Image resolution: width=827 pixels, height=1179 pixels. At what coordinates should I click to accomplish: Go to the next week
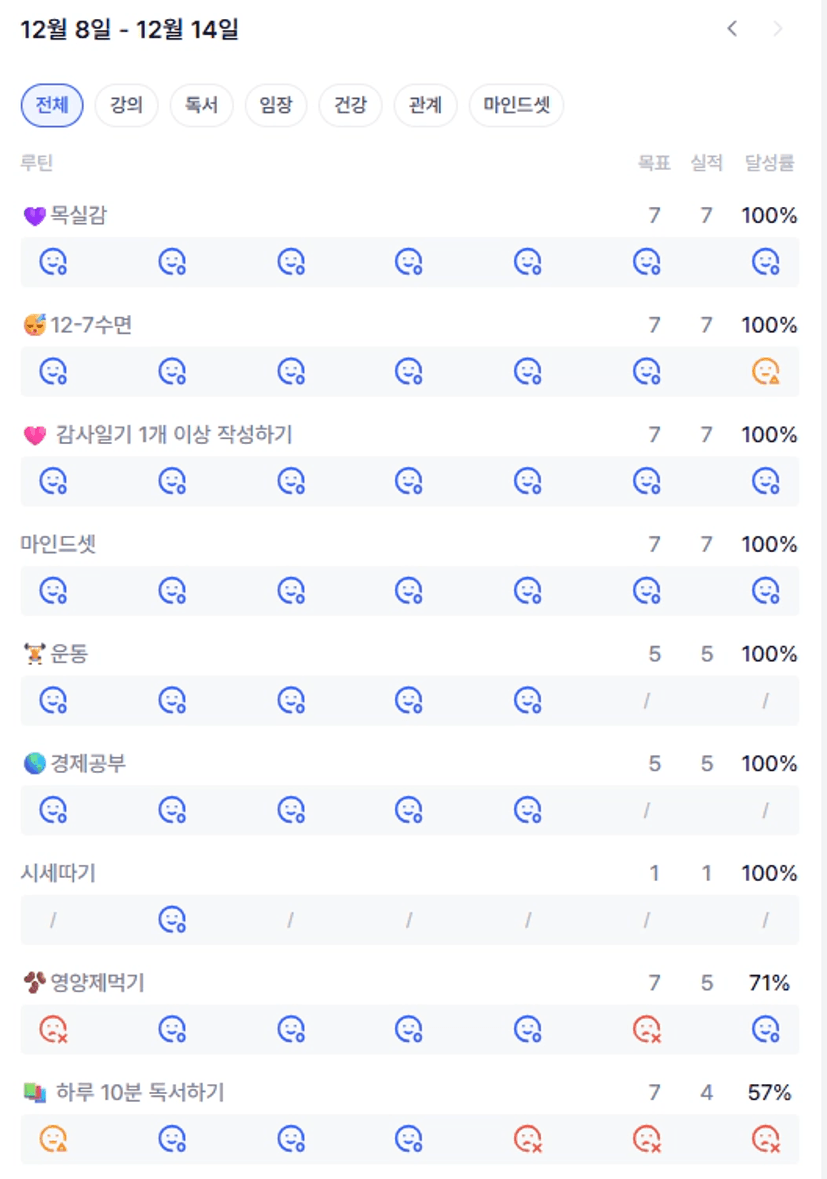coord(777,29)
